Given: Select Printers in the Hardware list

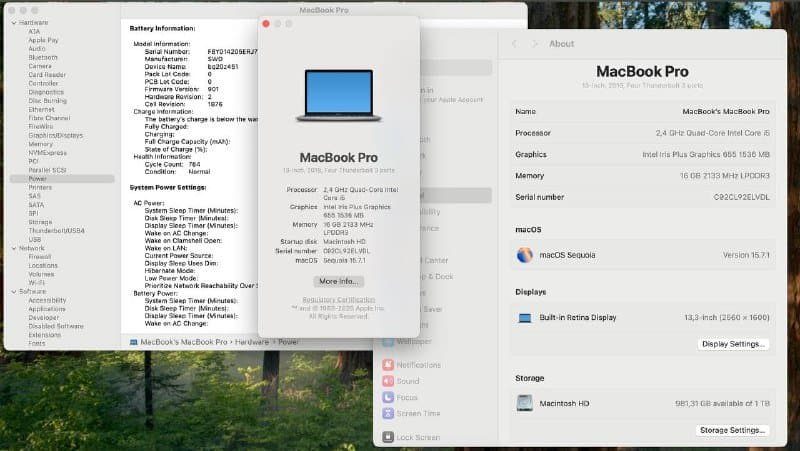Looking at the screenshot, I should 40,187.
